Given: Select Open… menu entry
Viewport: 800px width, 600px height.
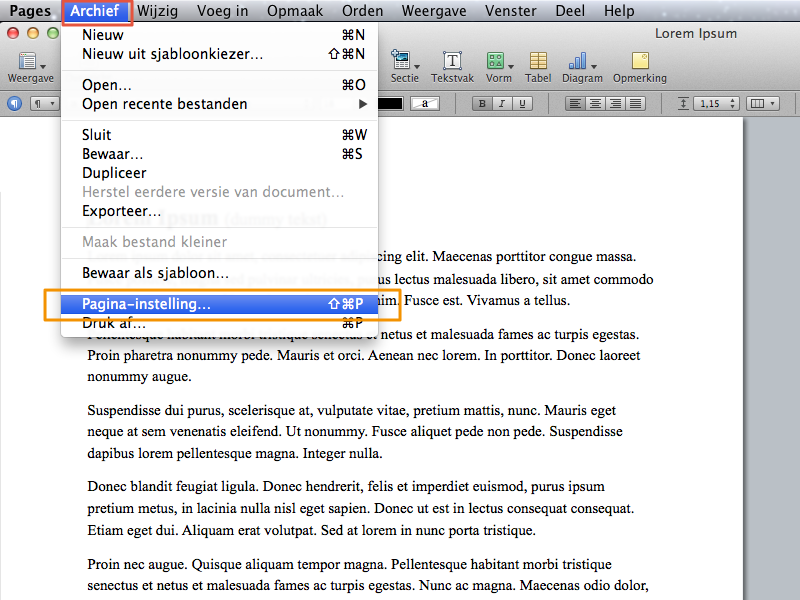Looking at the screenshot, I should click(219, 85).
